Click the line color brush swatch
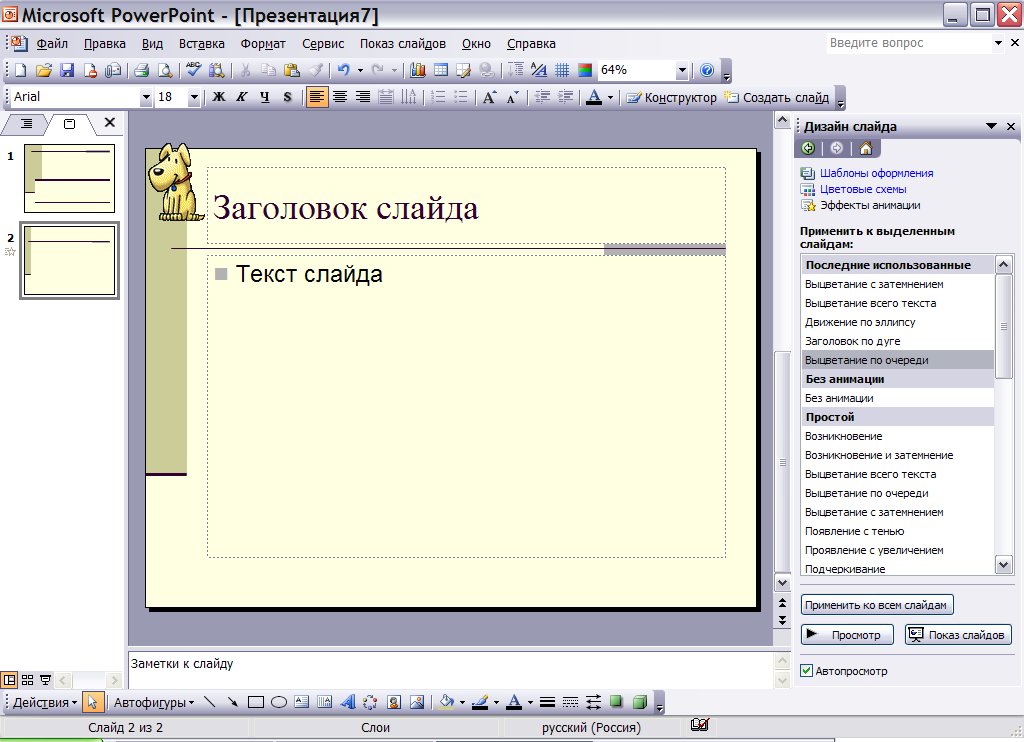Image resolution: width=1024 pixels, height=742 pixels. 480,702
